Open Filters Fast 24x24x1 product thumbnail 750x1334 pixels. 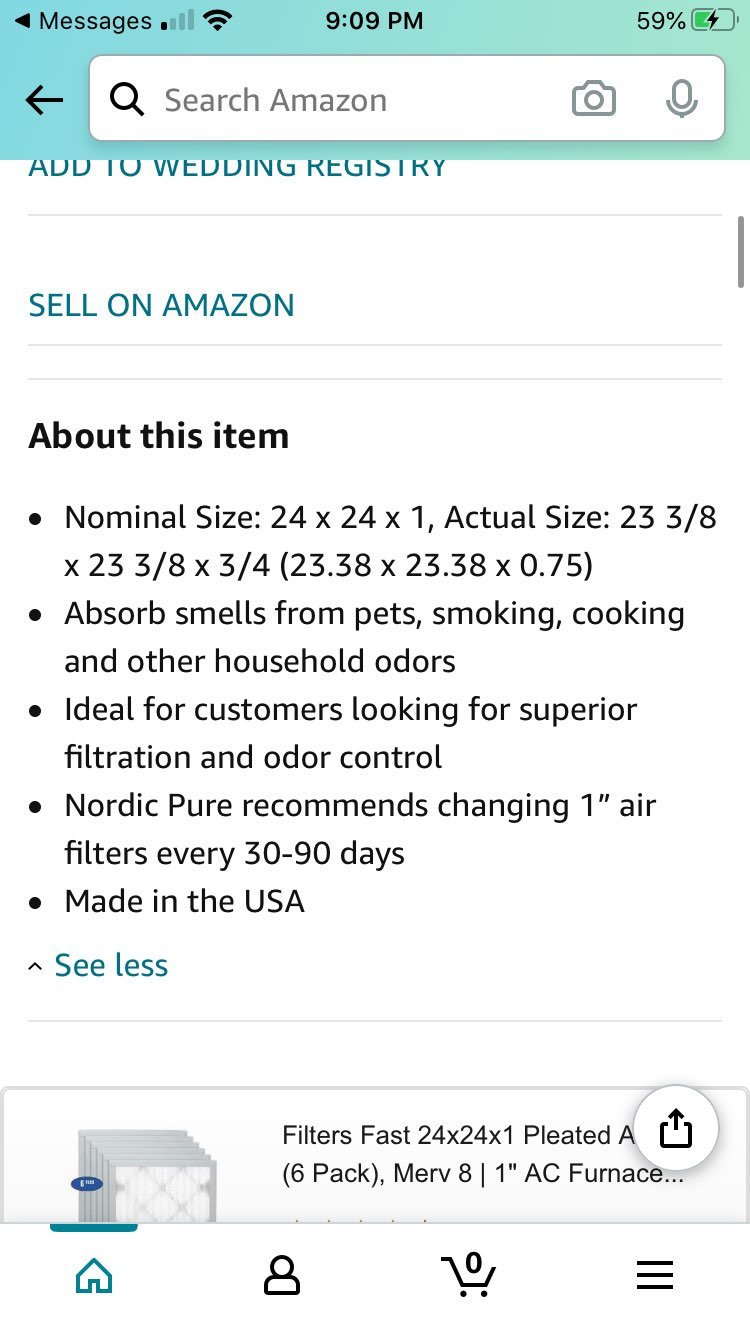click(x=146, y=1172)
